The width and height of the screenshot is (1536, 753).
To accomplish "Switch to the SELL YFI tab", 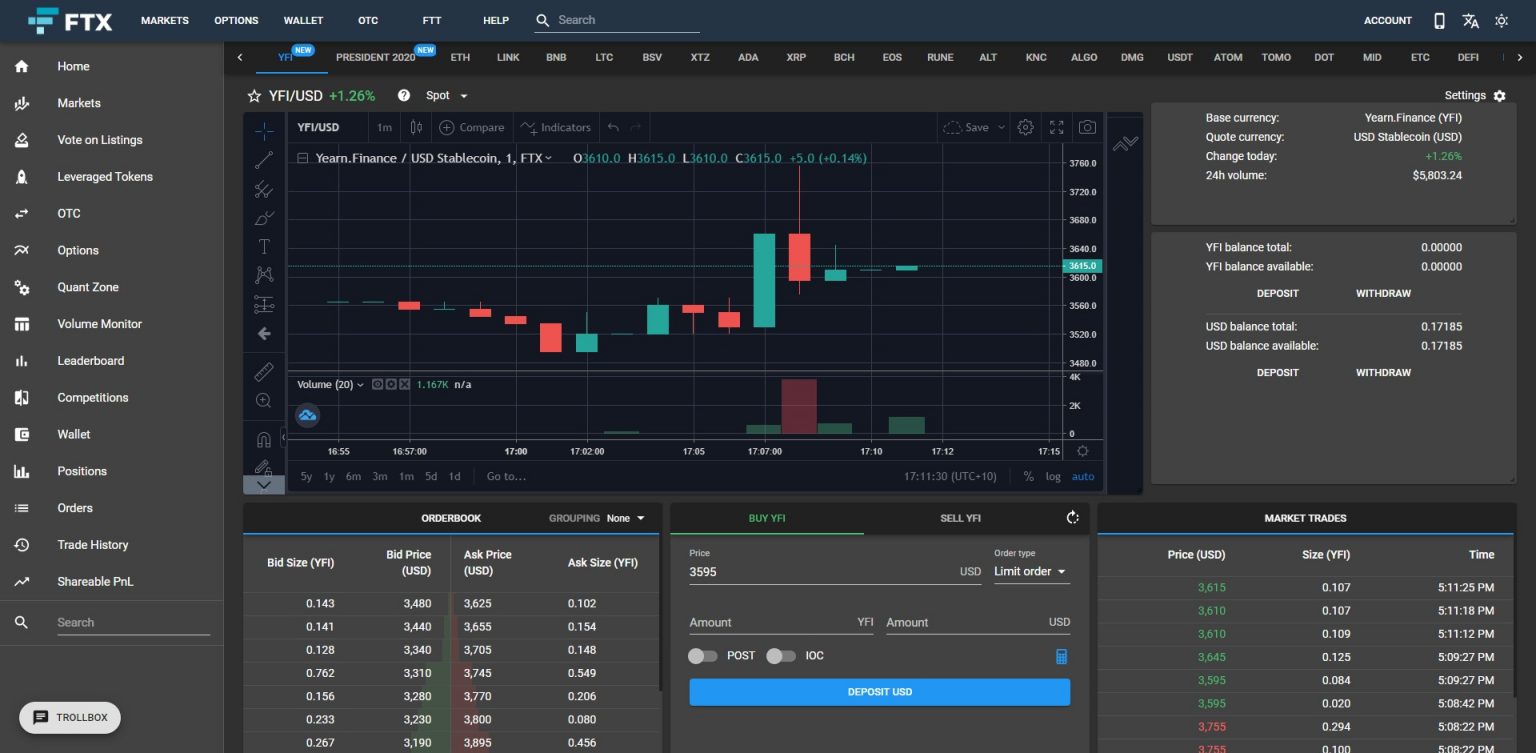I will (958, 518).
